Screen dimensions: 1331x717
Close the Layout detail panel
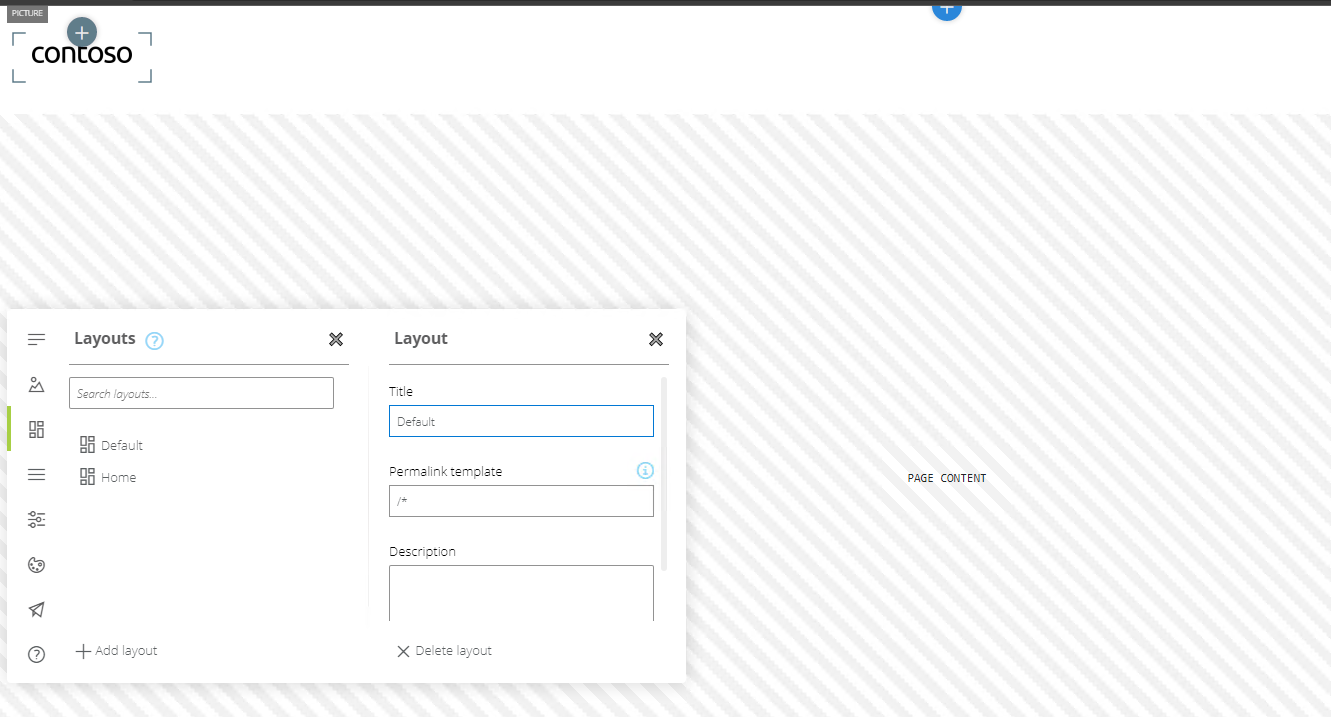point(656,339)
